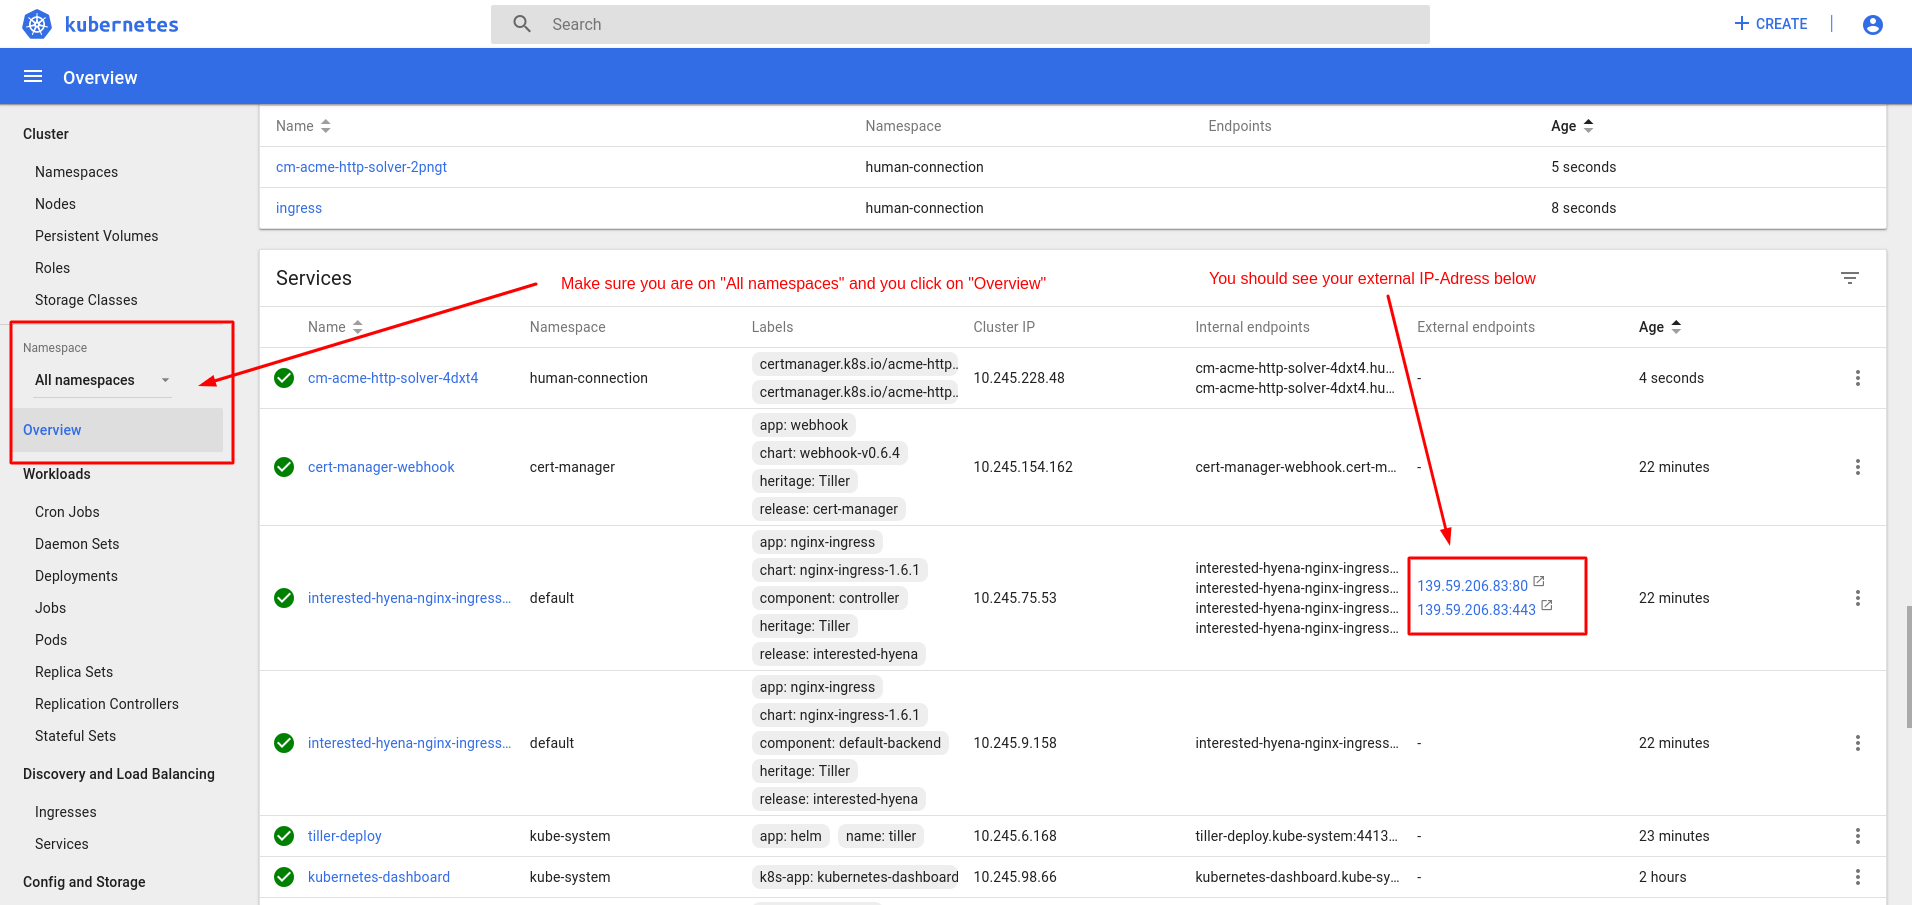Expand the hamburger navigation menu
The width and height of the screenshot is (1912, 905).
point(32,76)
